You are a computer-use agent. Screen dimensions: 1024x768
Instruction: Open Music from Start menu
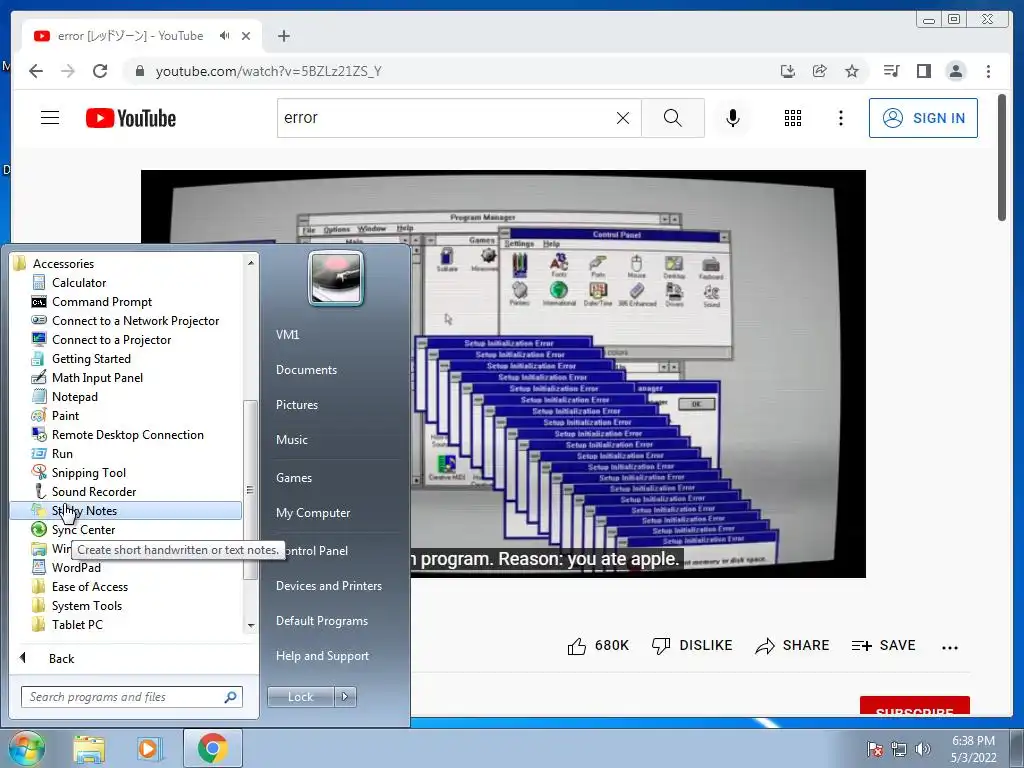point(291,440)
